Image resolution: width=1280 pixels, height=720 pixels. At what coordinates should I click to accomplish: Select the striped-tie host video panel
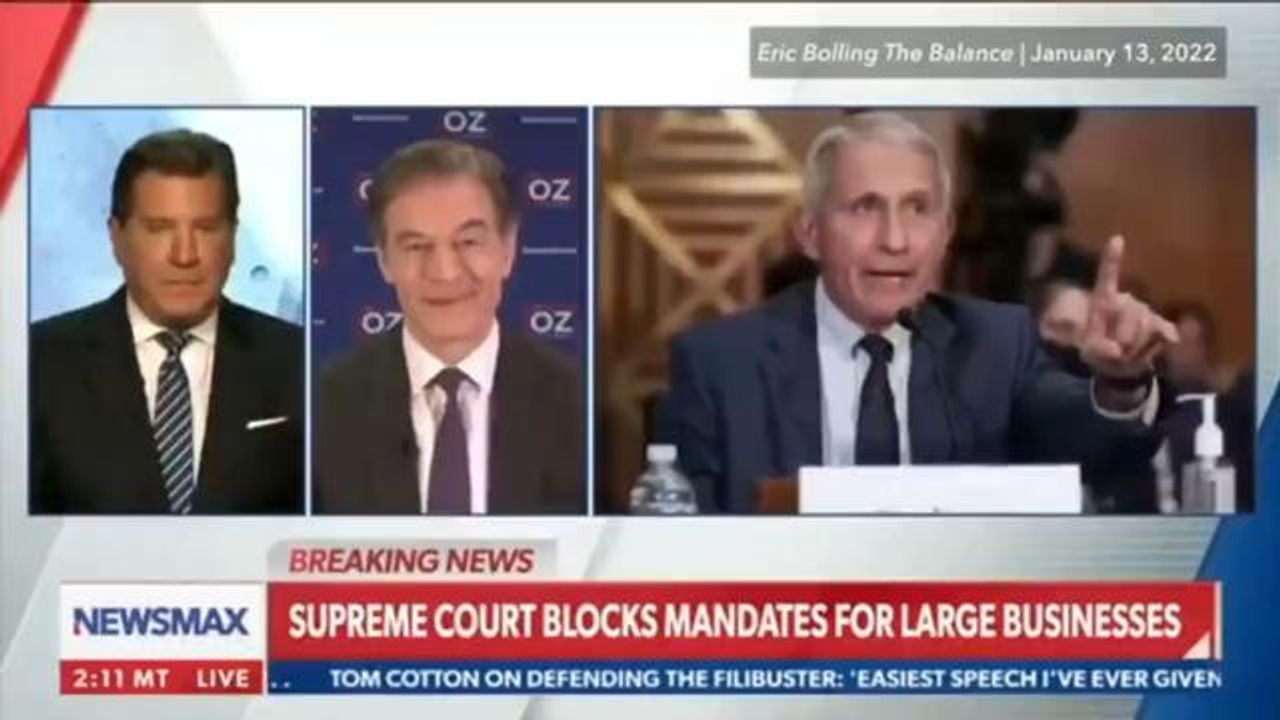[167, 310]
